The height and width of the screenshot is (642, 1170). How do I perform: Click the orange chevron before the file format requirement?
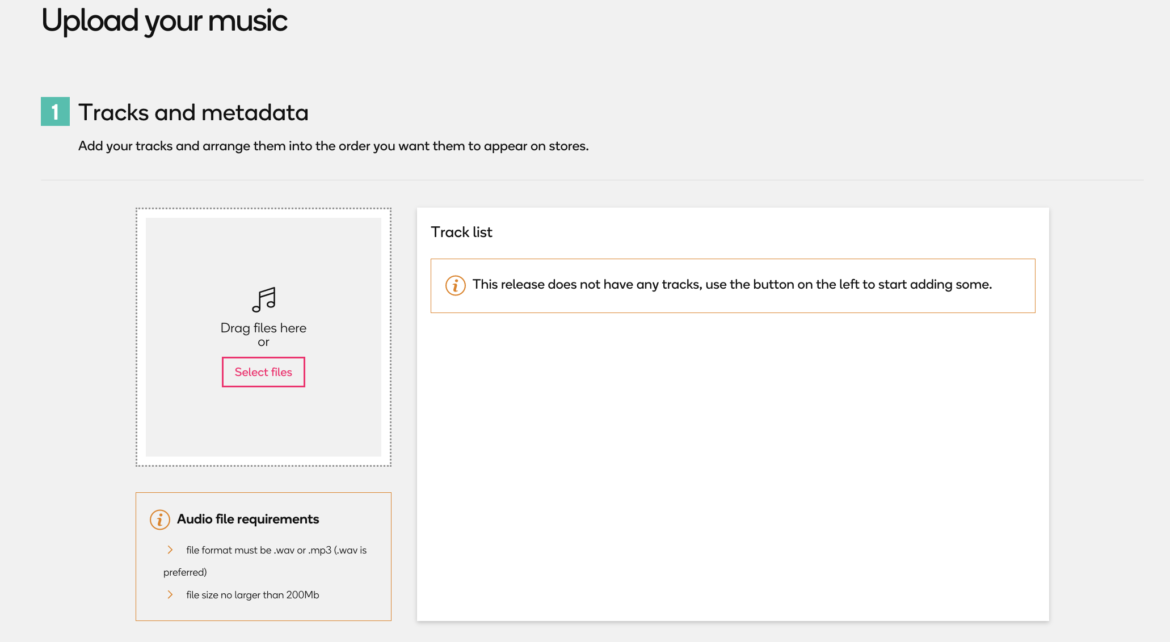[x=172, y=550]
